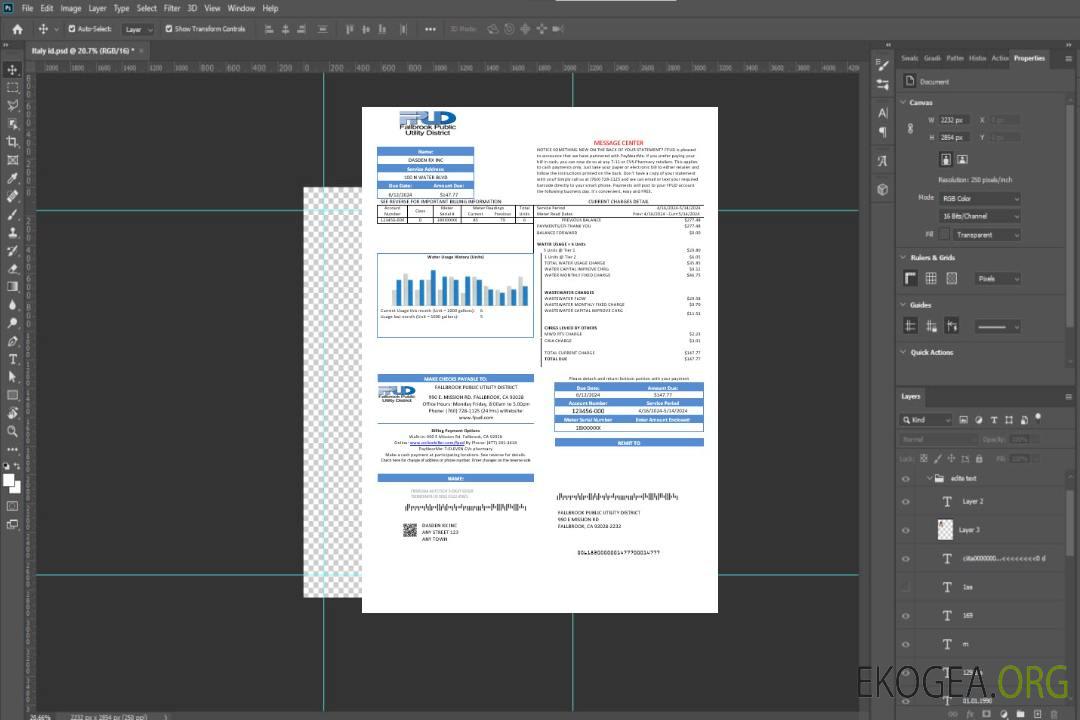Open the RGB Color mode dropdown
Screen dimensions: 1080x720
(979, 198)
